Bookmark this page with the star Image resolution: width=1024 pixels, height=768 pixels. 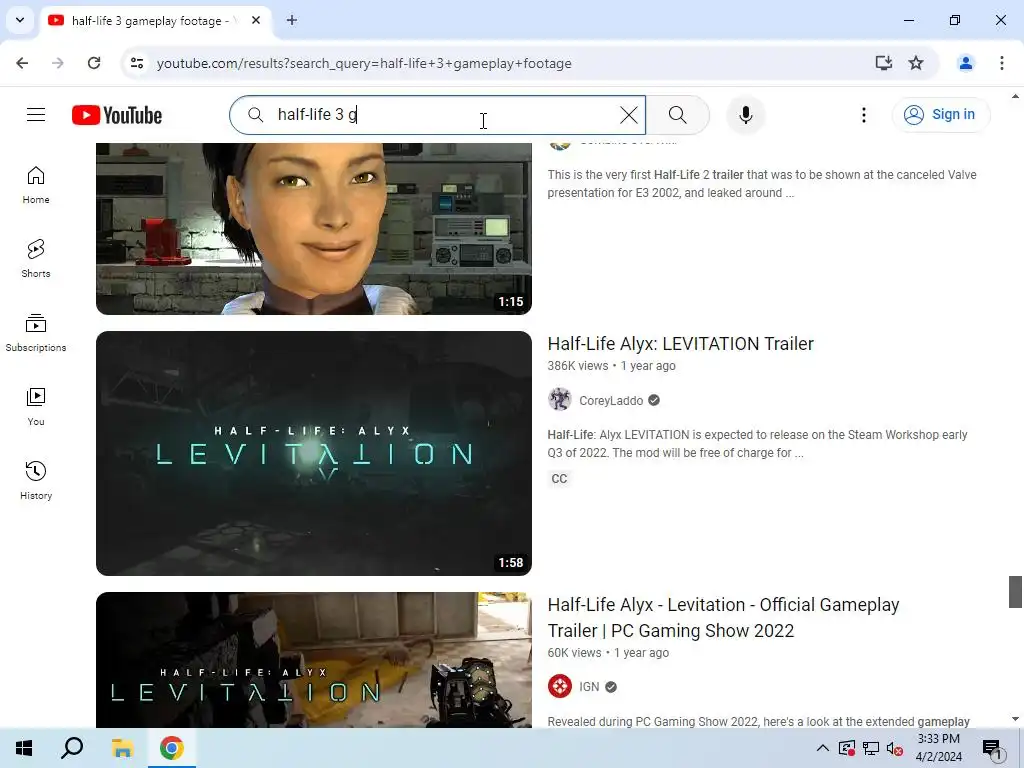916,63
